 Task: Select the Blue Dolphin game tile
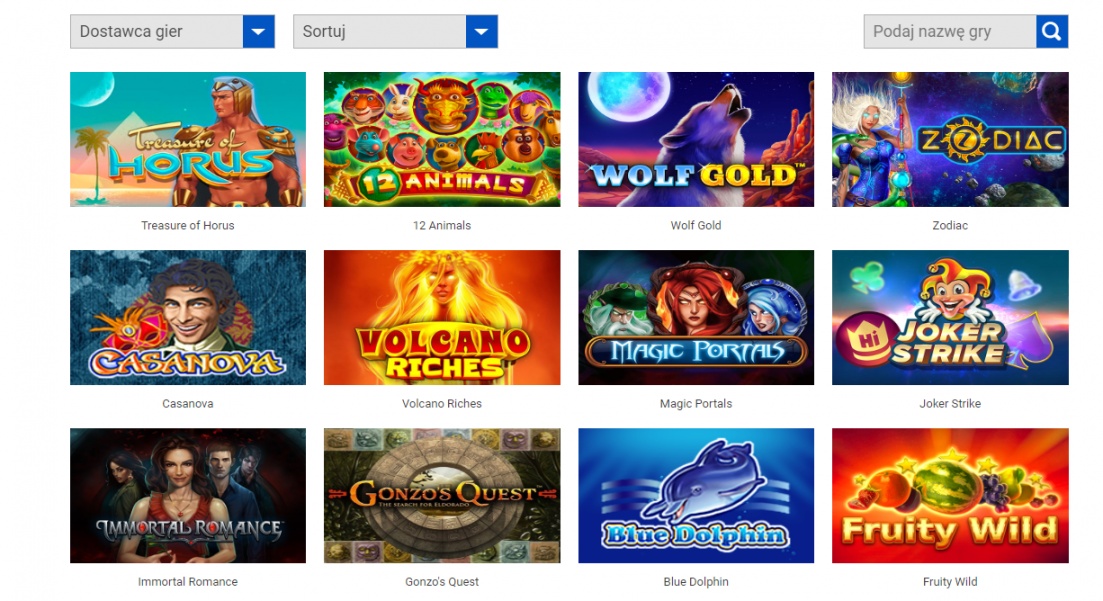point(696,495)
